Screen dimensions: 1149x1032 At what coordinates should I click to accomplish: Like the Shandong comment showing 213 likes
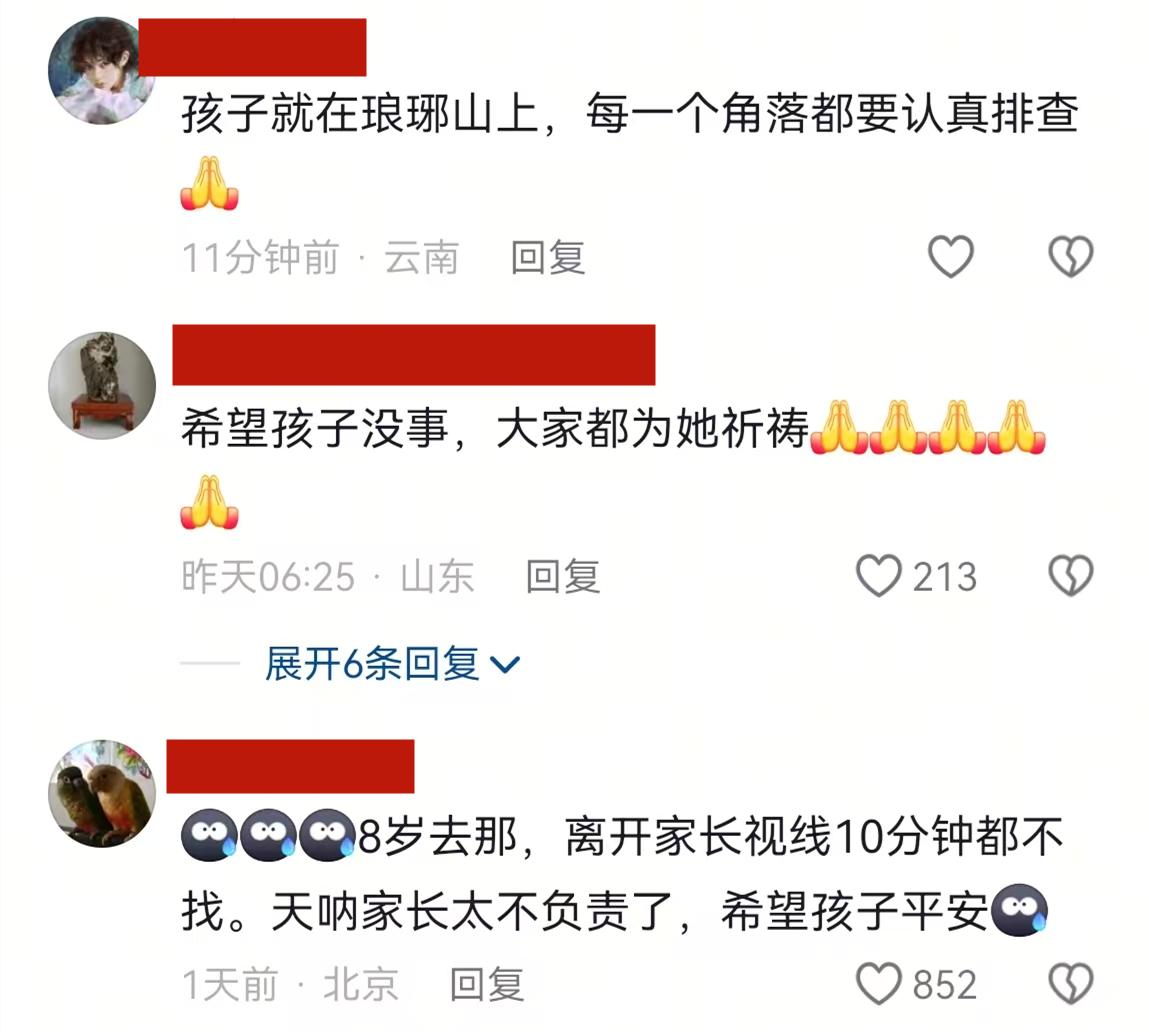[x=916, y=576]
